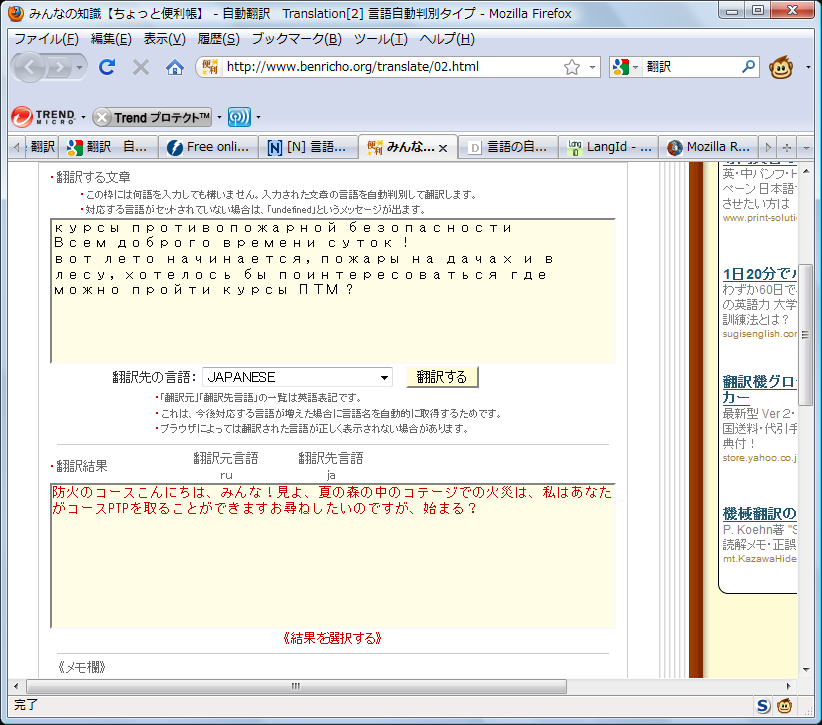The image size is (822, 725).
Task: Click the ad frame scroll up arrow
Action: point(806,171)
